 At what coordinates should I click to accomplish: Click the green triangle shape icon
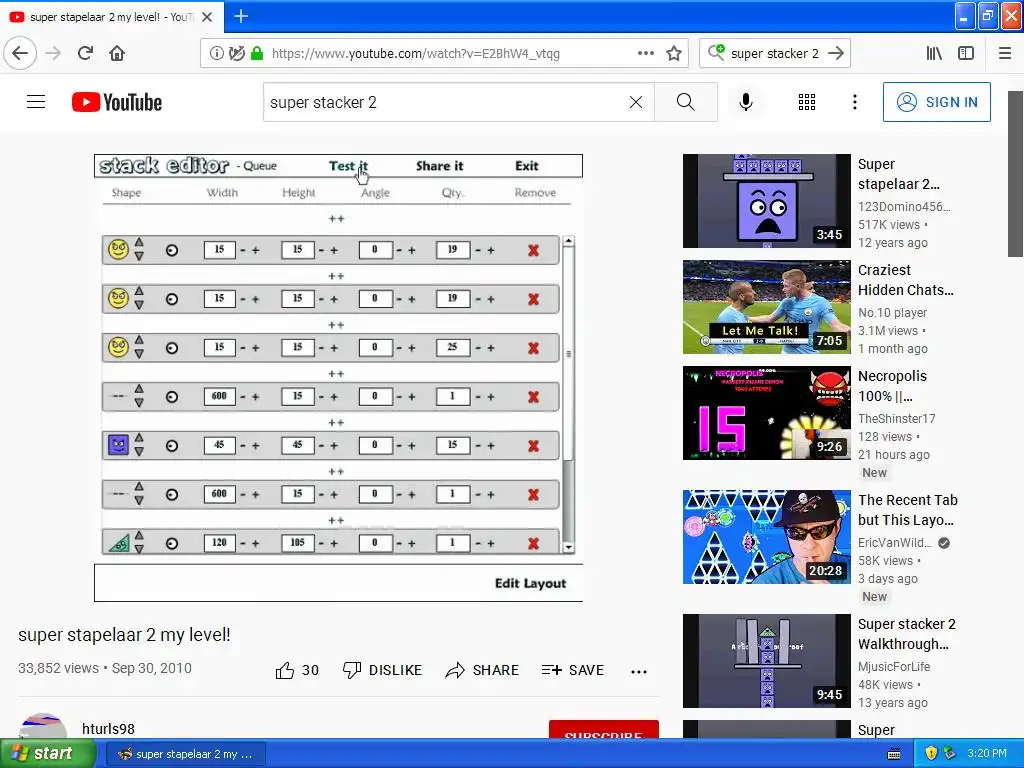tap(118, 543)
